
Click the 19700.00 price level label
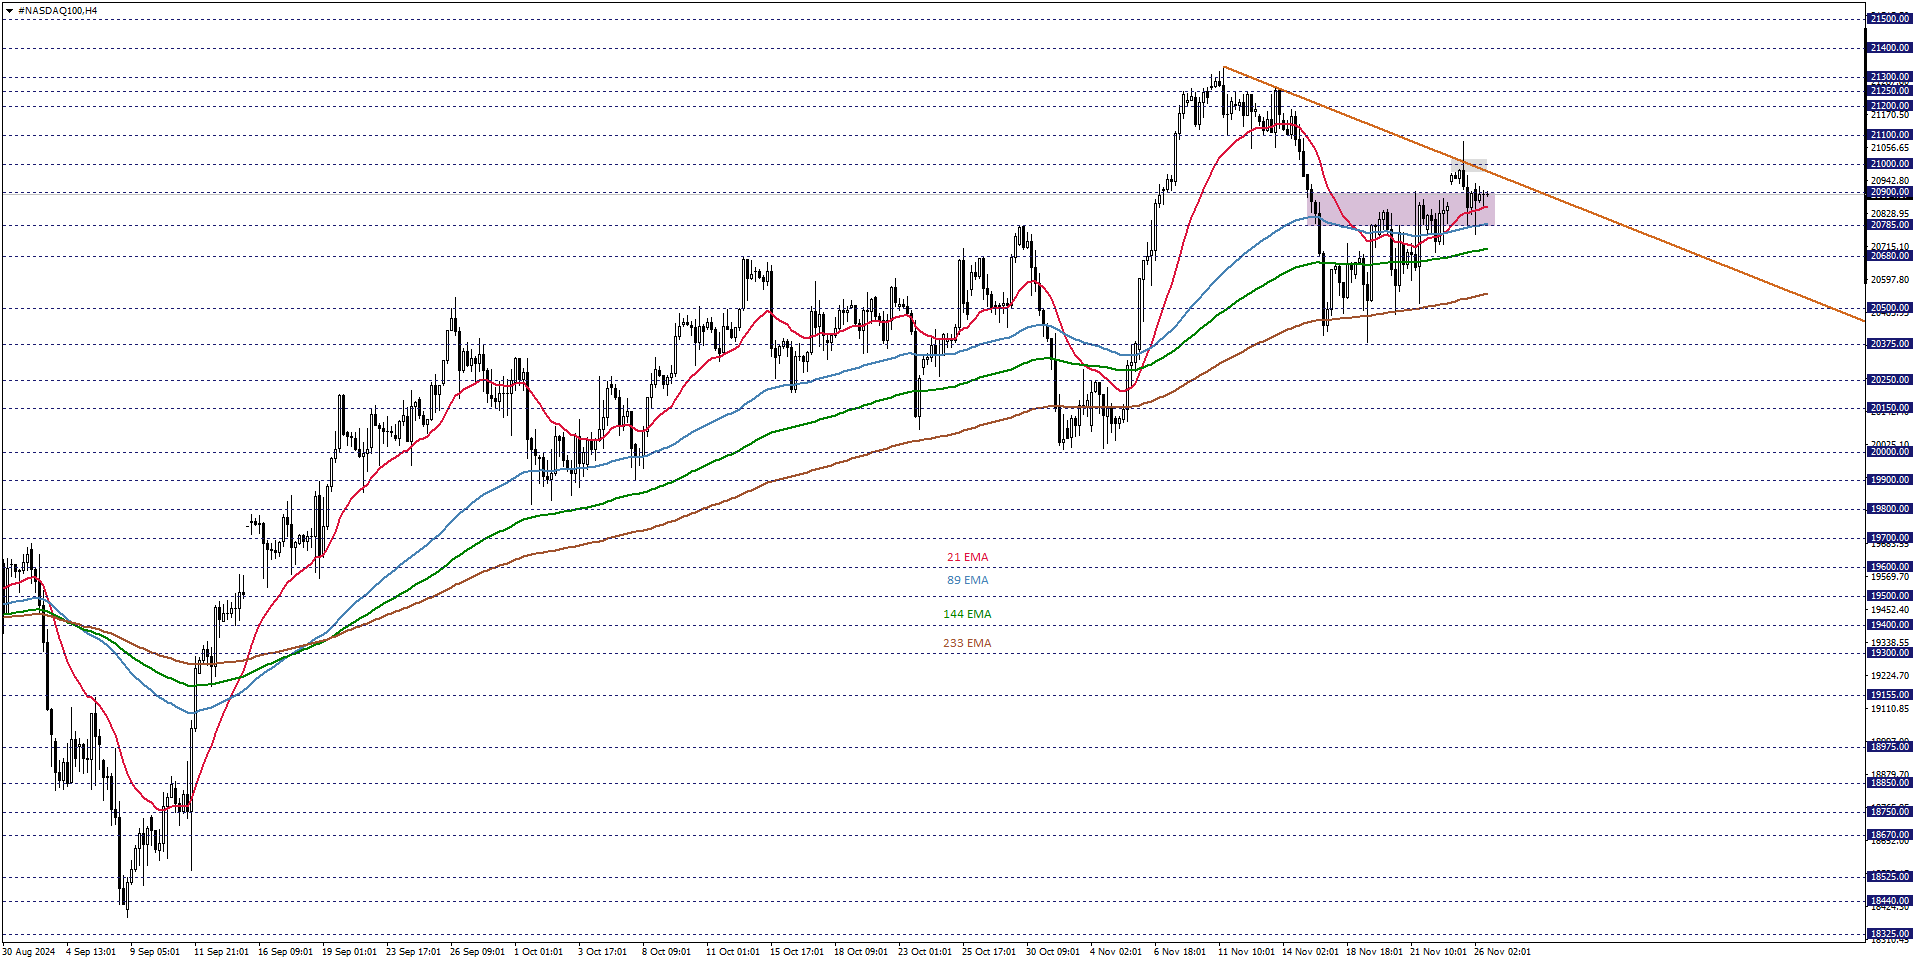(x=1889, y=538)
